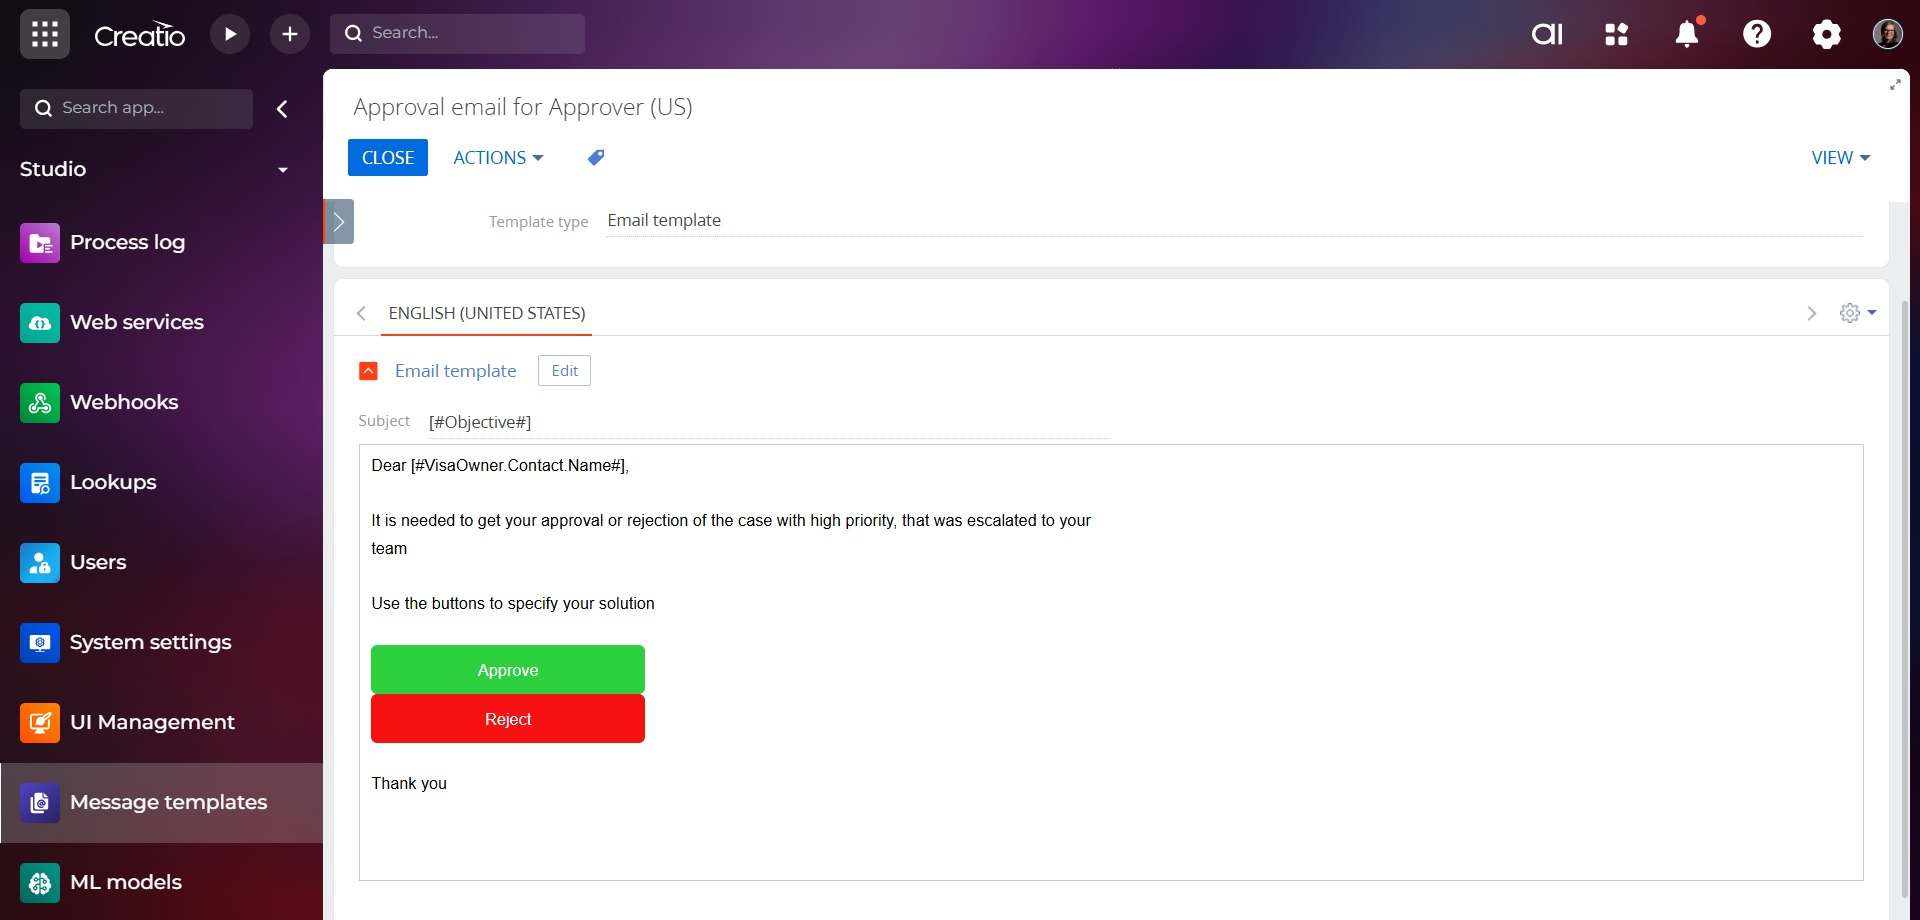Image resolution: width=1920 pixels, height=920 pixels.
Task: Open the help question mark icon
Action: 1757,34
